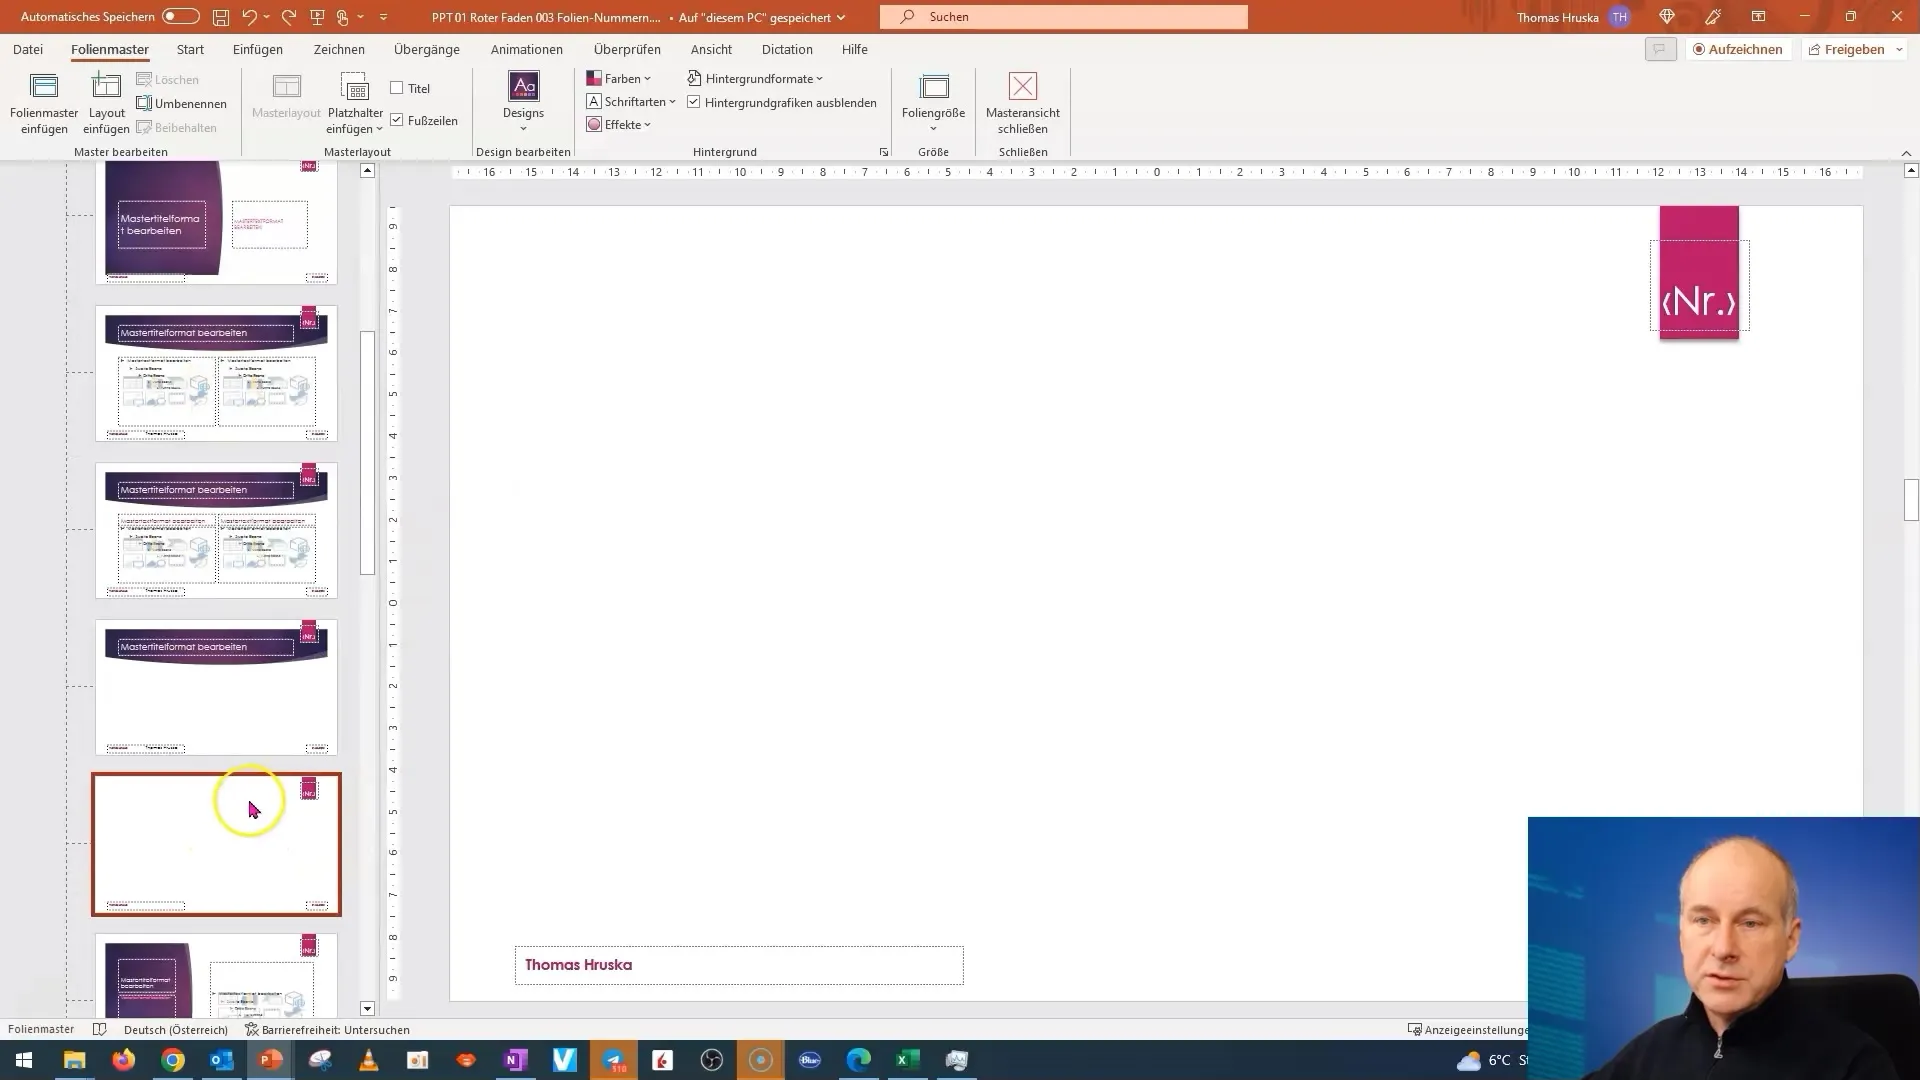Click the Thomas Hruska input field at bottom
Screen dimensions: 1920x1080
(738, 964)
